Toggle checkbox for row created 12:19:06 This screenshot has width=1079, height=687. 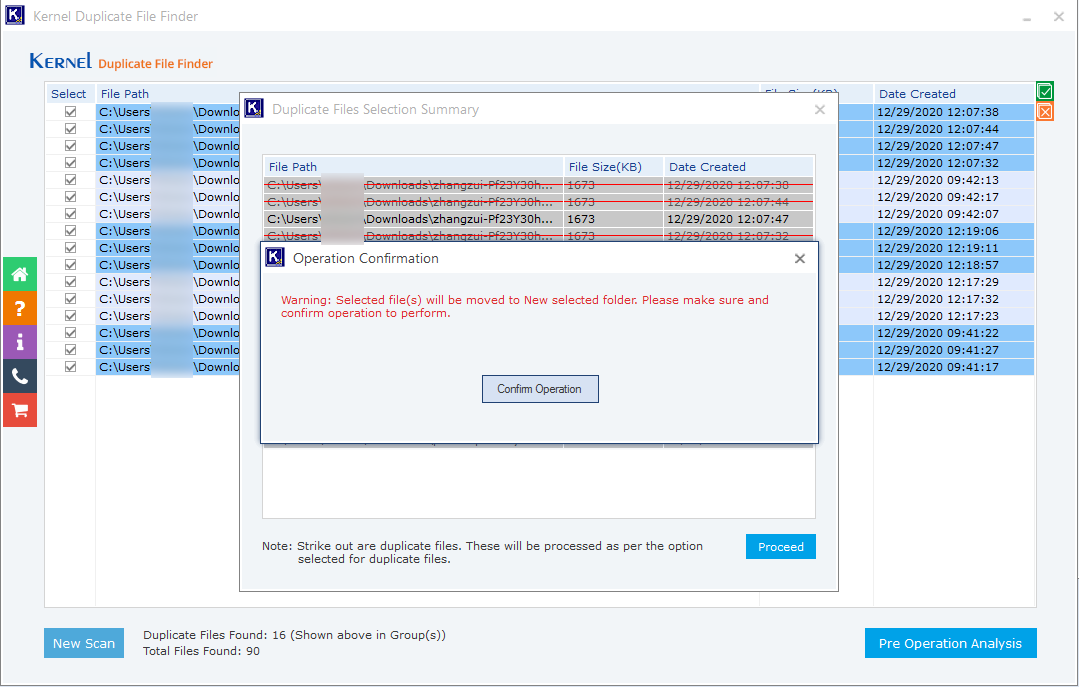(70, 231)
